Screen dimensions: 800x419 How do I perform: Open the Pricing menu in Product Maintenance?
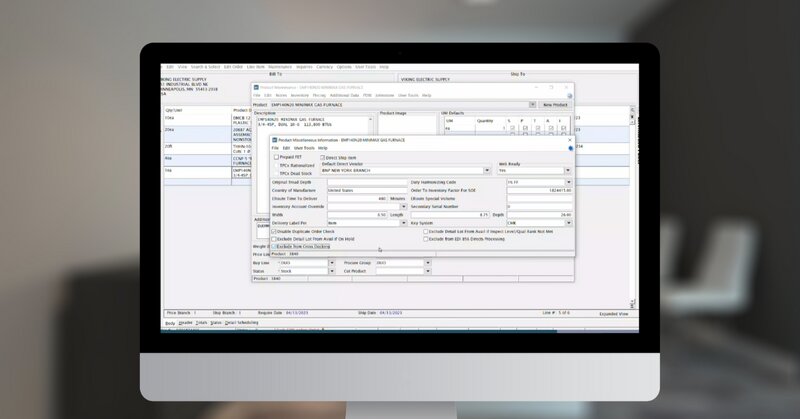[x=319, y=95]
